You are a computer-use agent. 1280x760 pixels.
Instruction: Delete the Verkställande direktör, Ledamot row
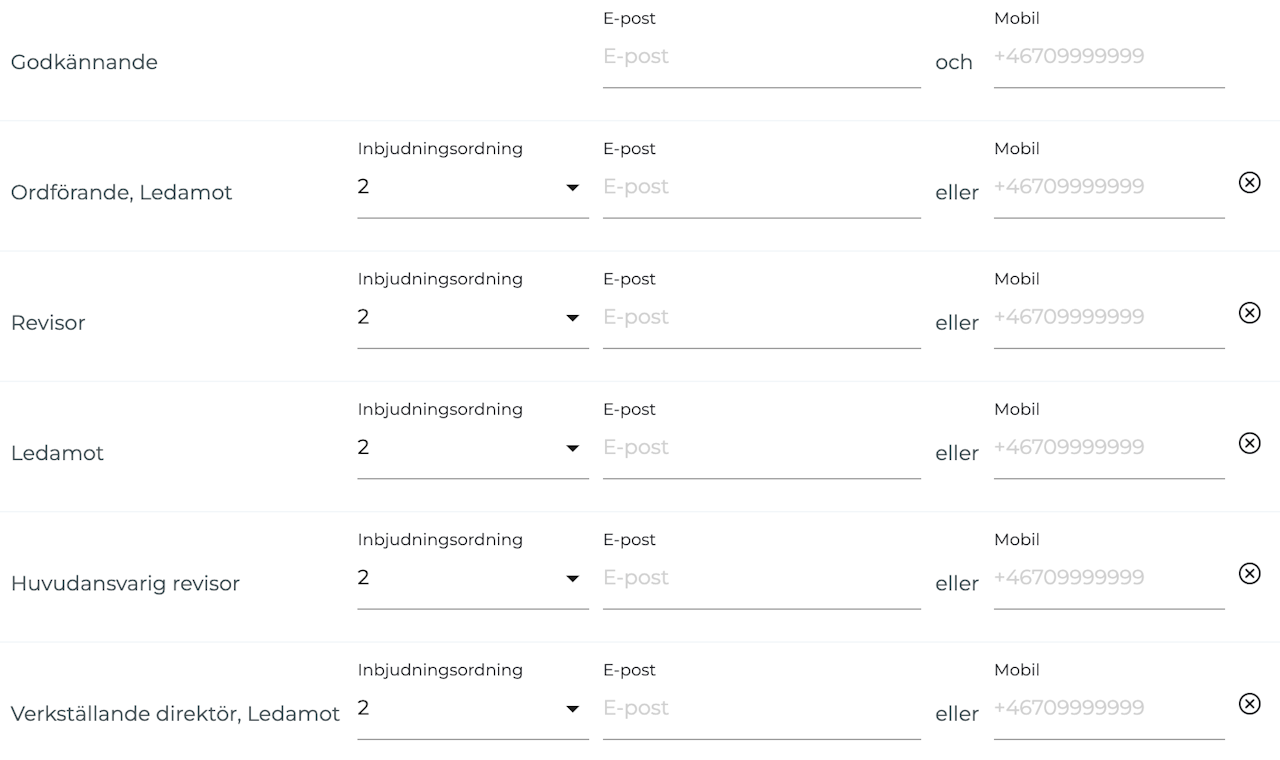tap(1249, 704)
